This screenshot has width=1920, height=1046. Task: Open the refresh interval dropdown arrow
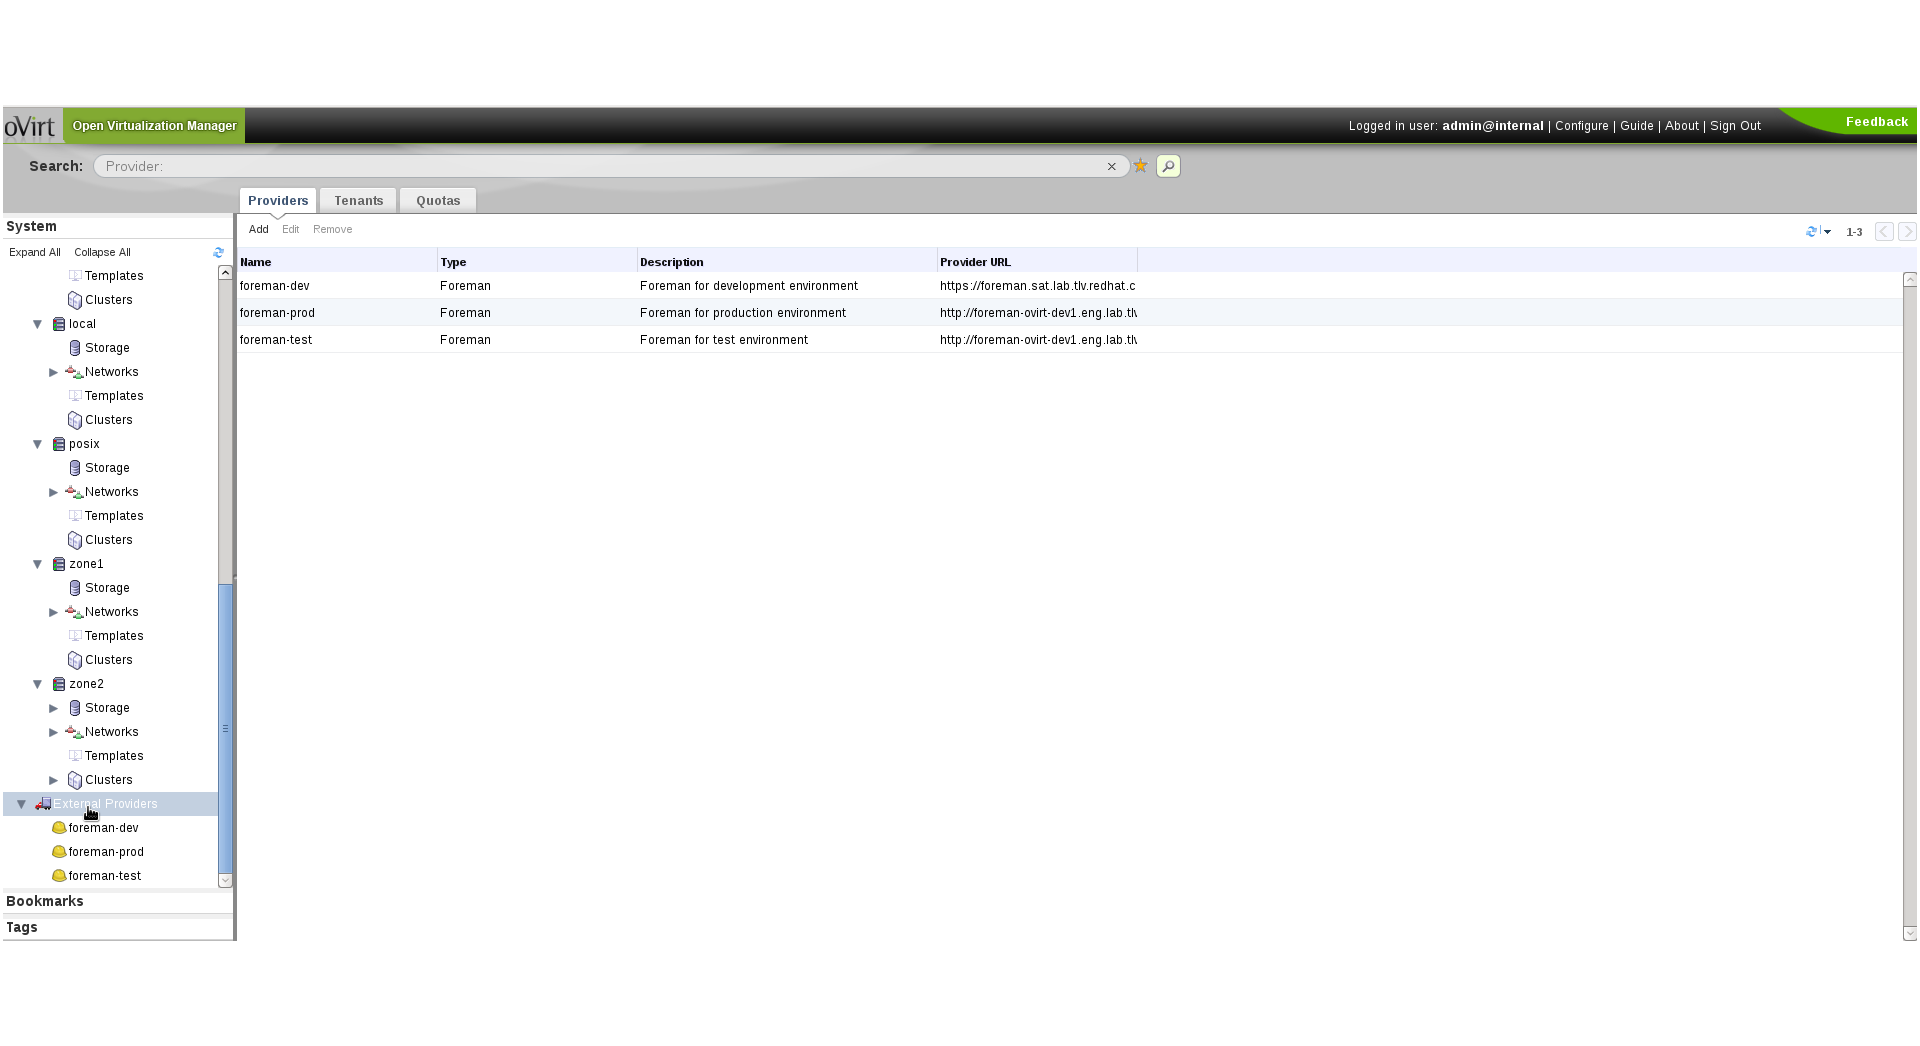(1827, 232)
